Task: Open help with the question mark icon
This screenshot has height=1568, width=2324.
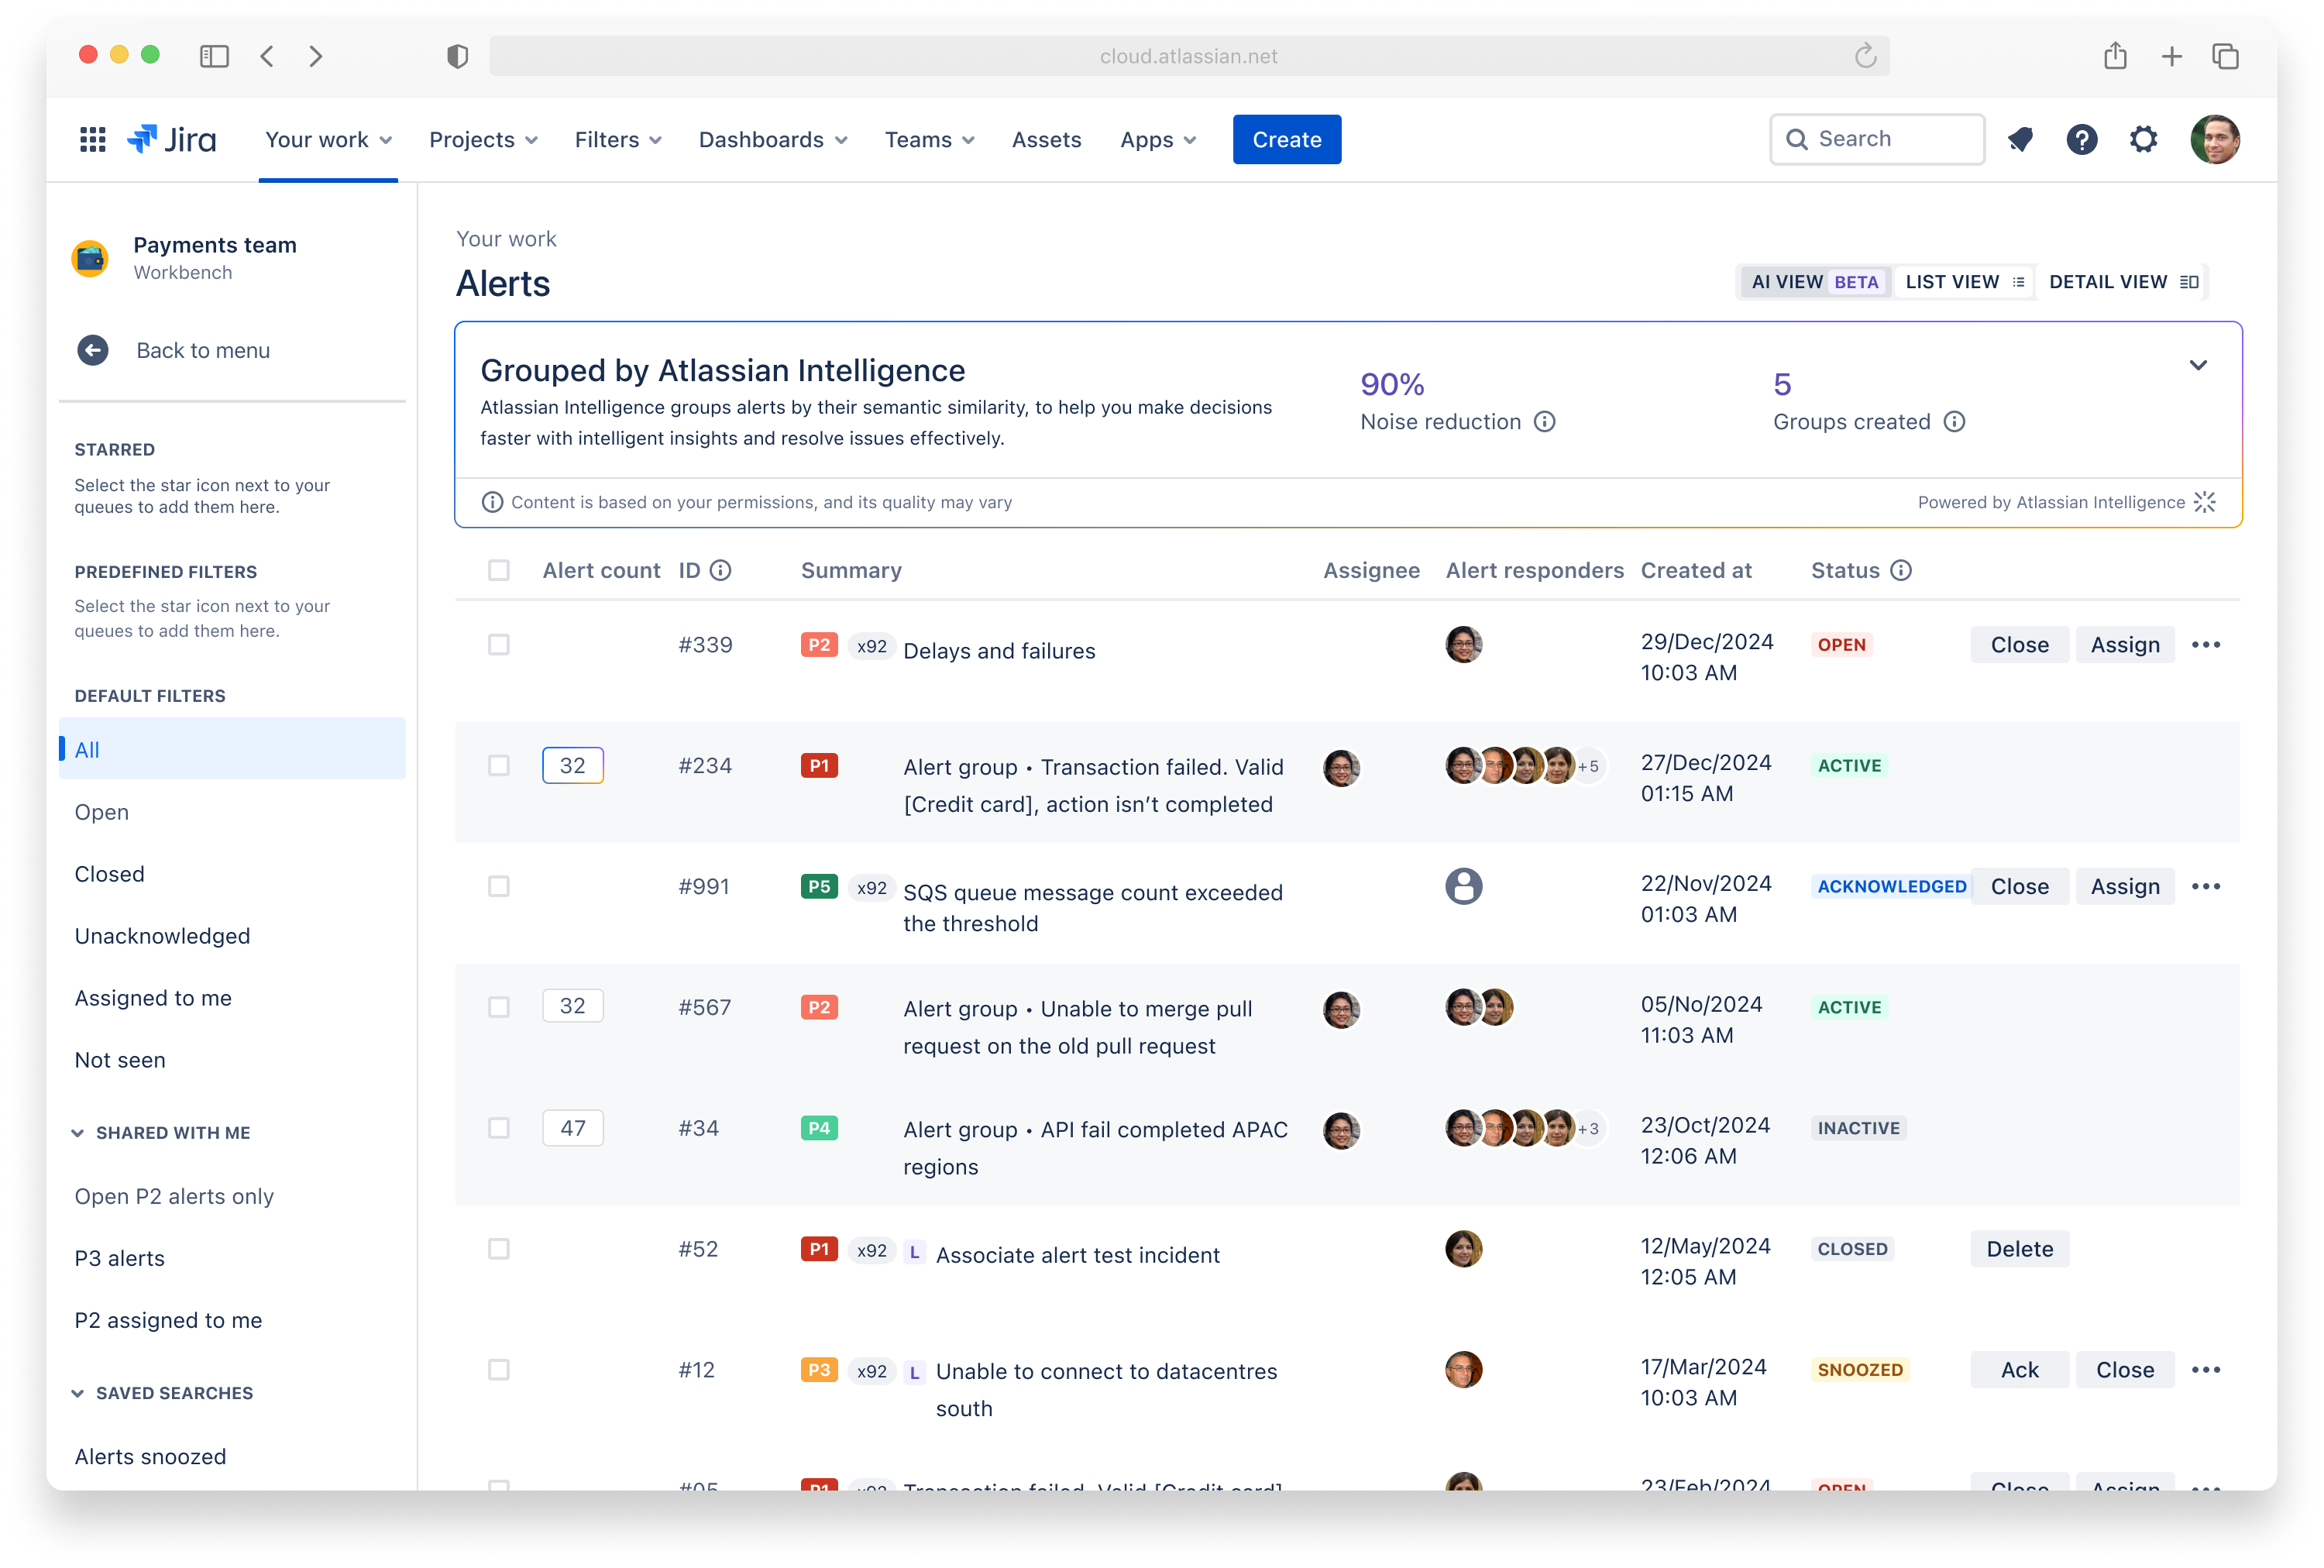Action: tap(2082, 139)
